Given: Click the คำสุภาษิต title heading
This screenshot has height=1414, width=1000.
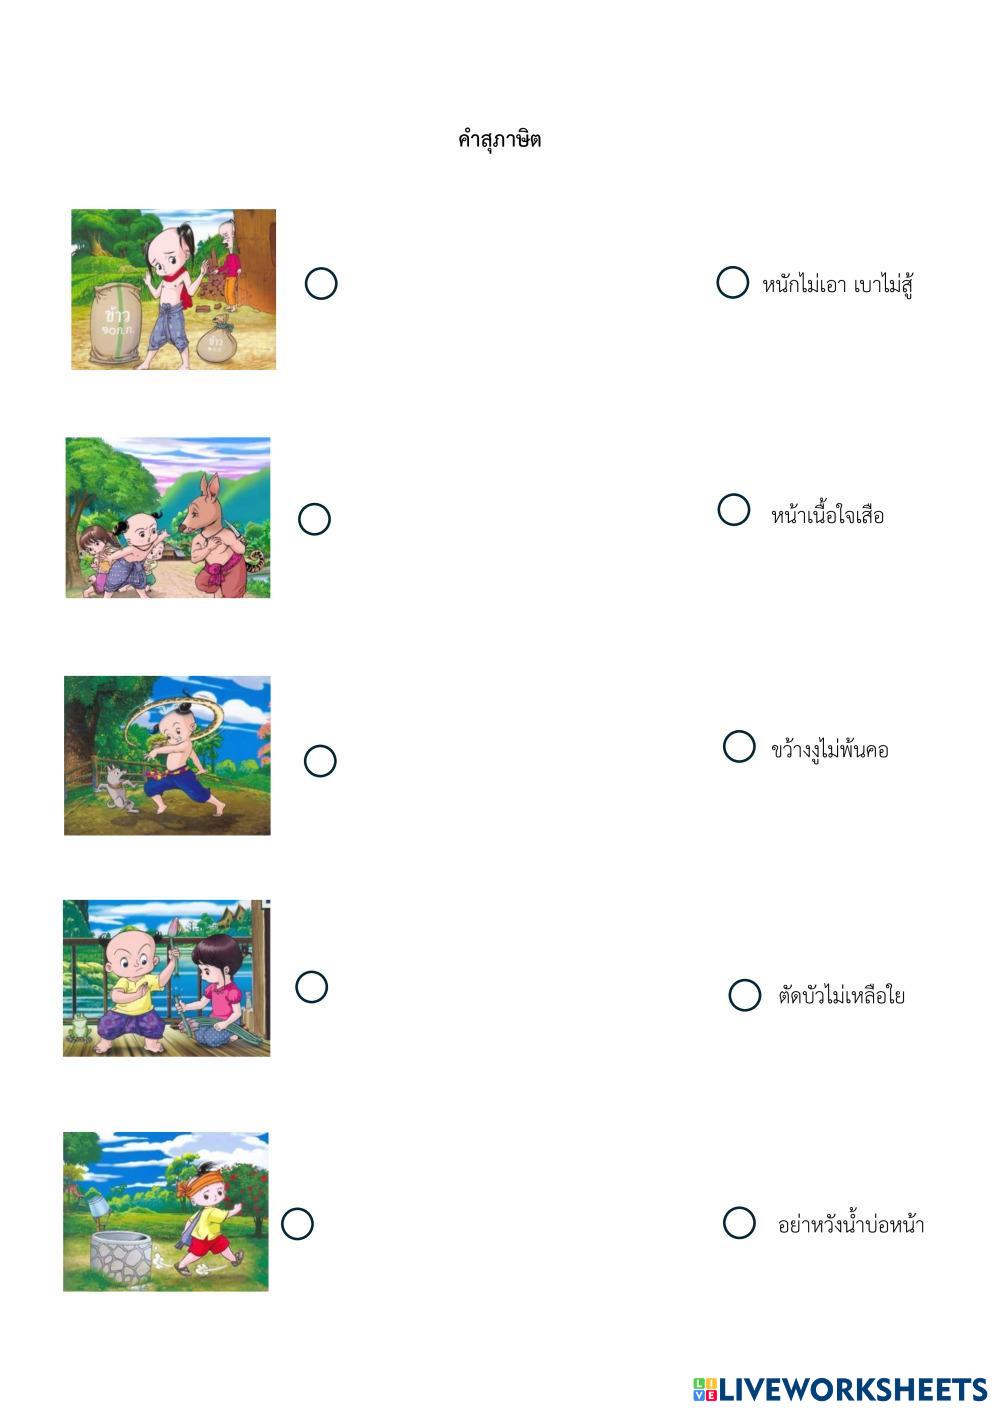Looking at the screenshot, I should pos(499,140).
